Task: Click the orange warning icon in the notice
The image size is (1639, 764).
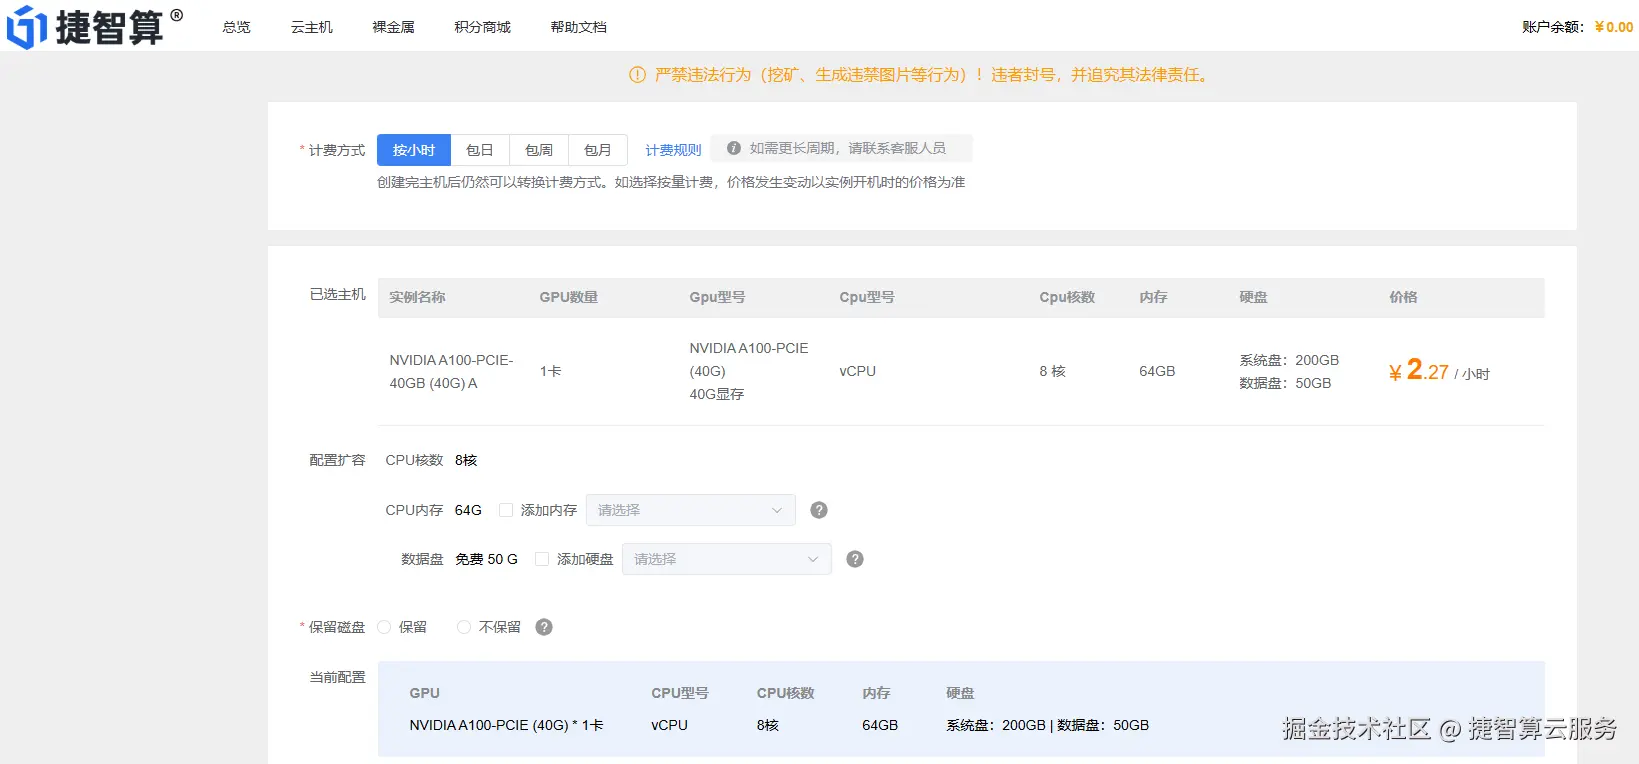Action: click(637, 75)
